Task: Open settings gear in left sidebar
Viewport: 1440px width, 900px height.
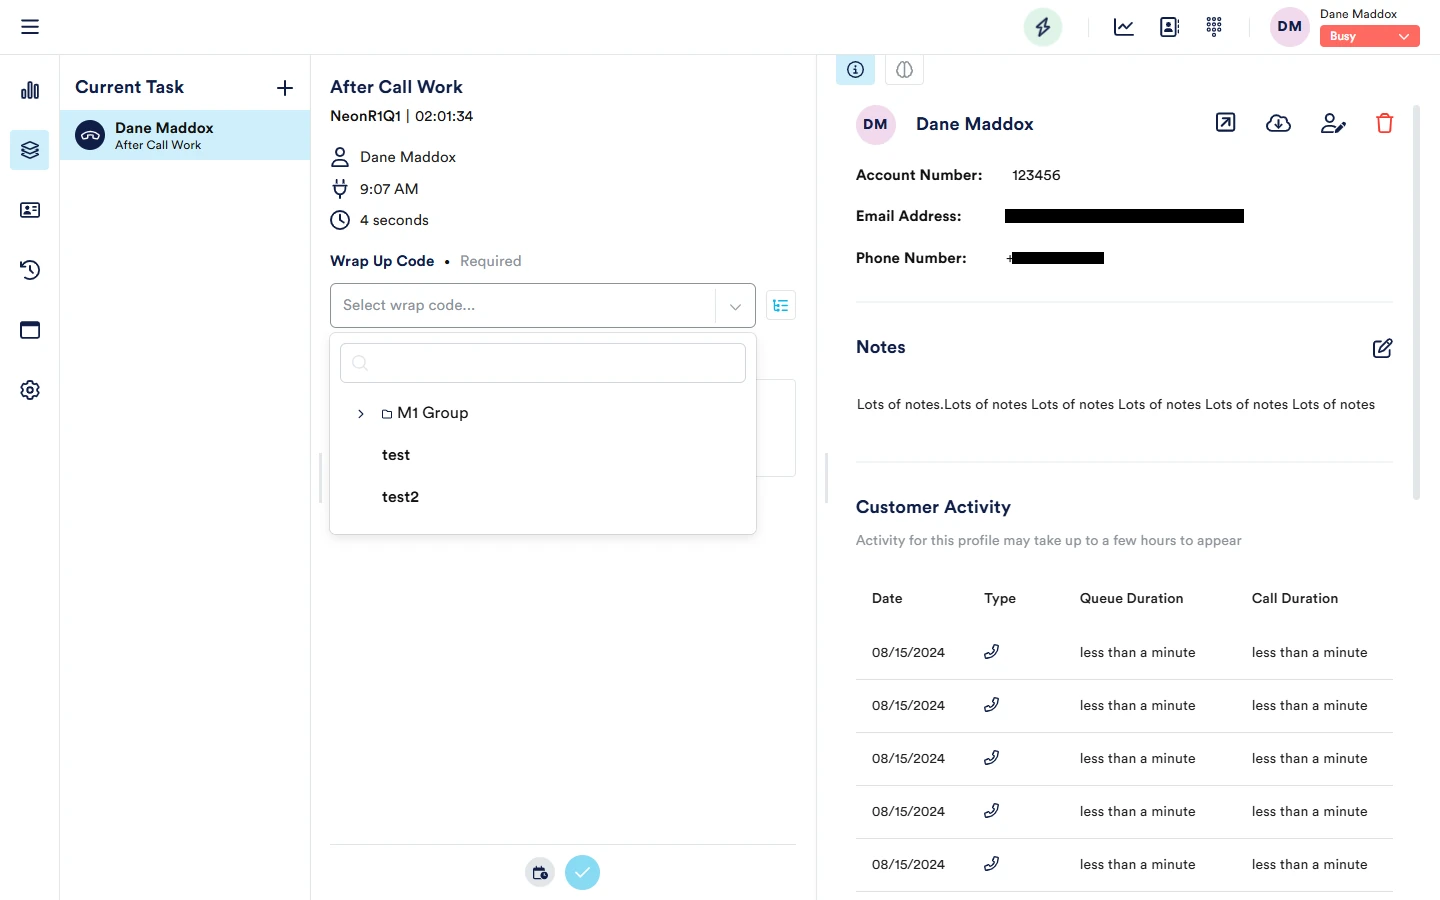Action: click(x=30, y=390)
